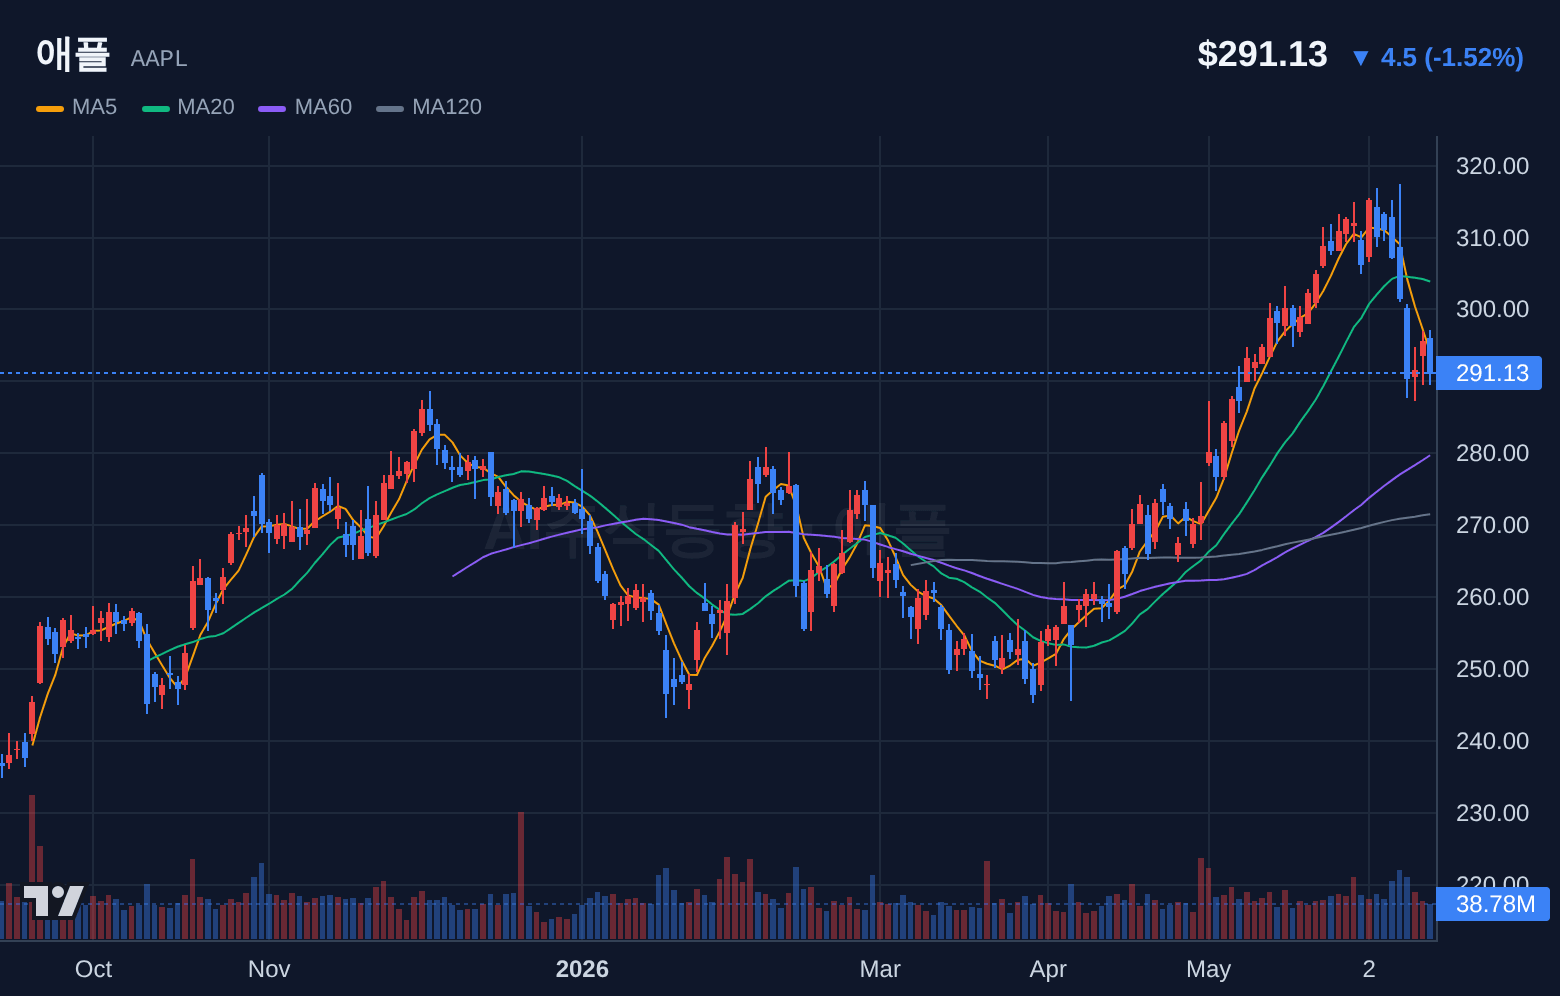
Task: Click the green MA20 color swatch
Action: tap(156, 108)
